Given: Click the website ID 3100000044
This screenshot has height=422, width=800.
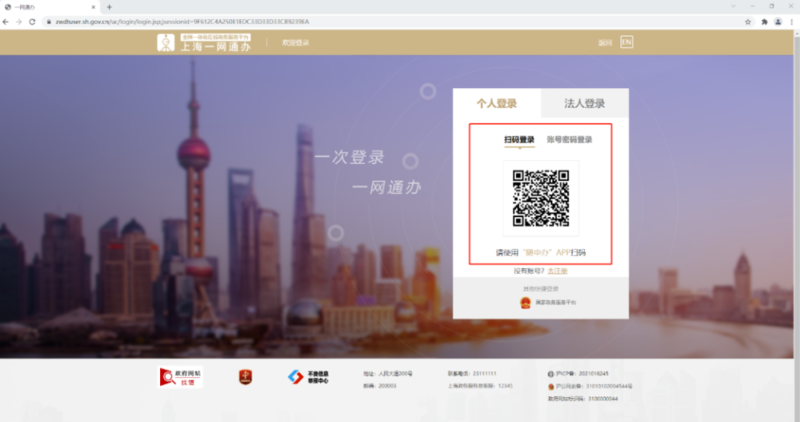Looking at the screenshot, I should [x=603, y=399].
